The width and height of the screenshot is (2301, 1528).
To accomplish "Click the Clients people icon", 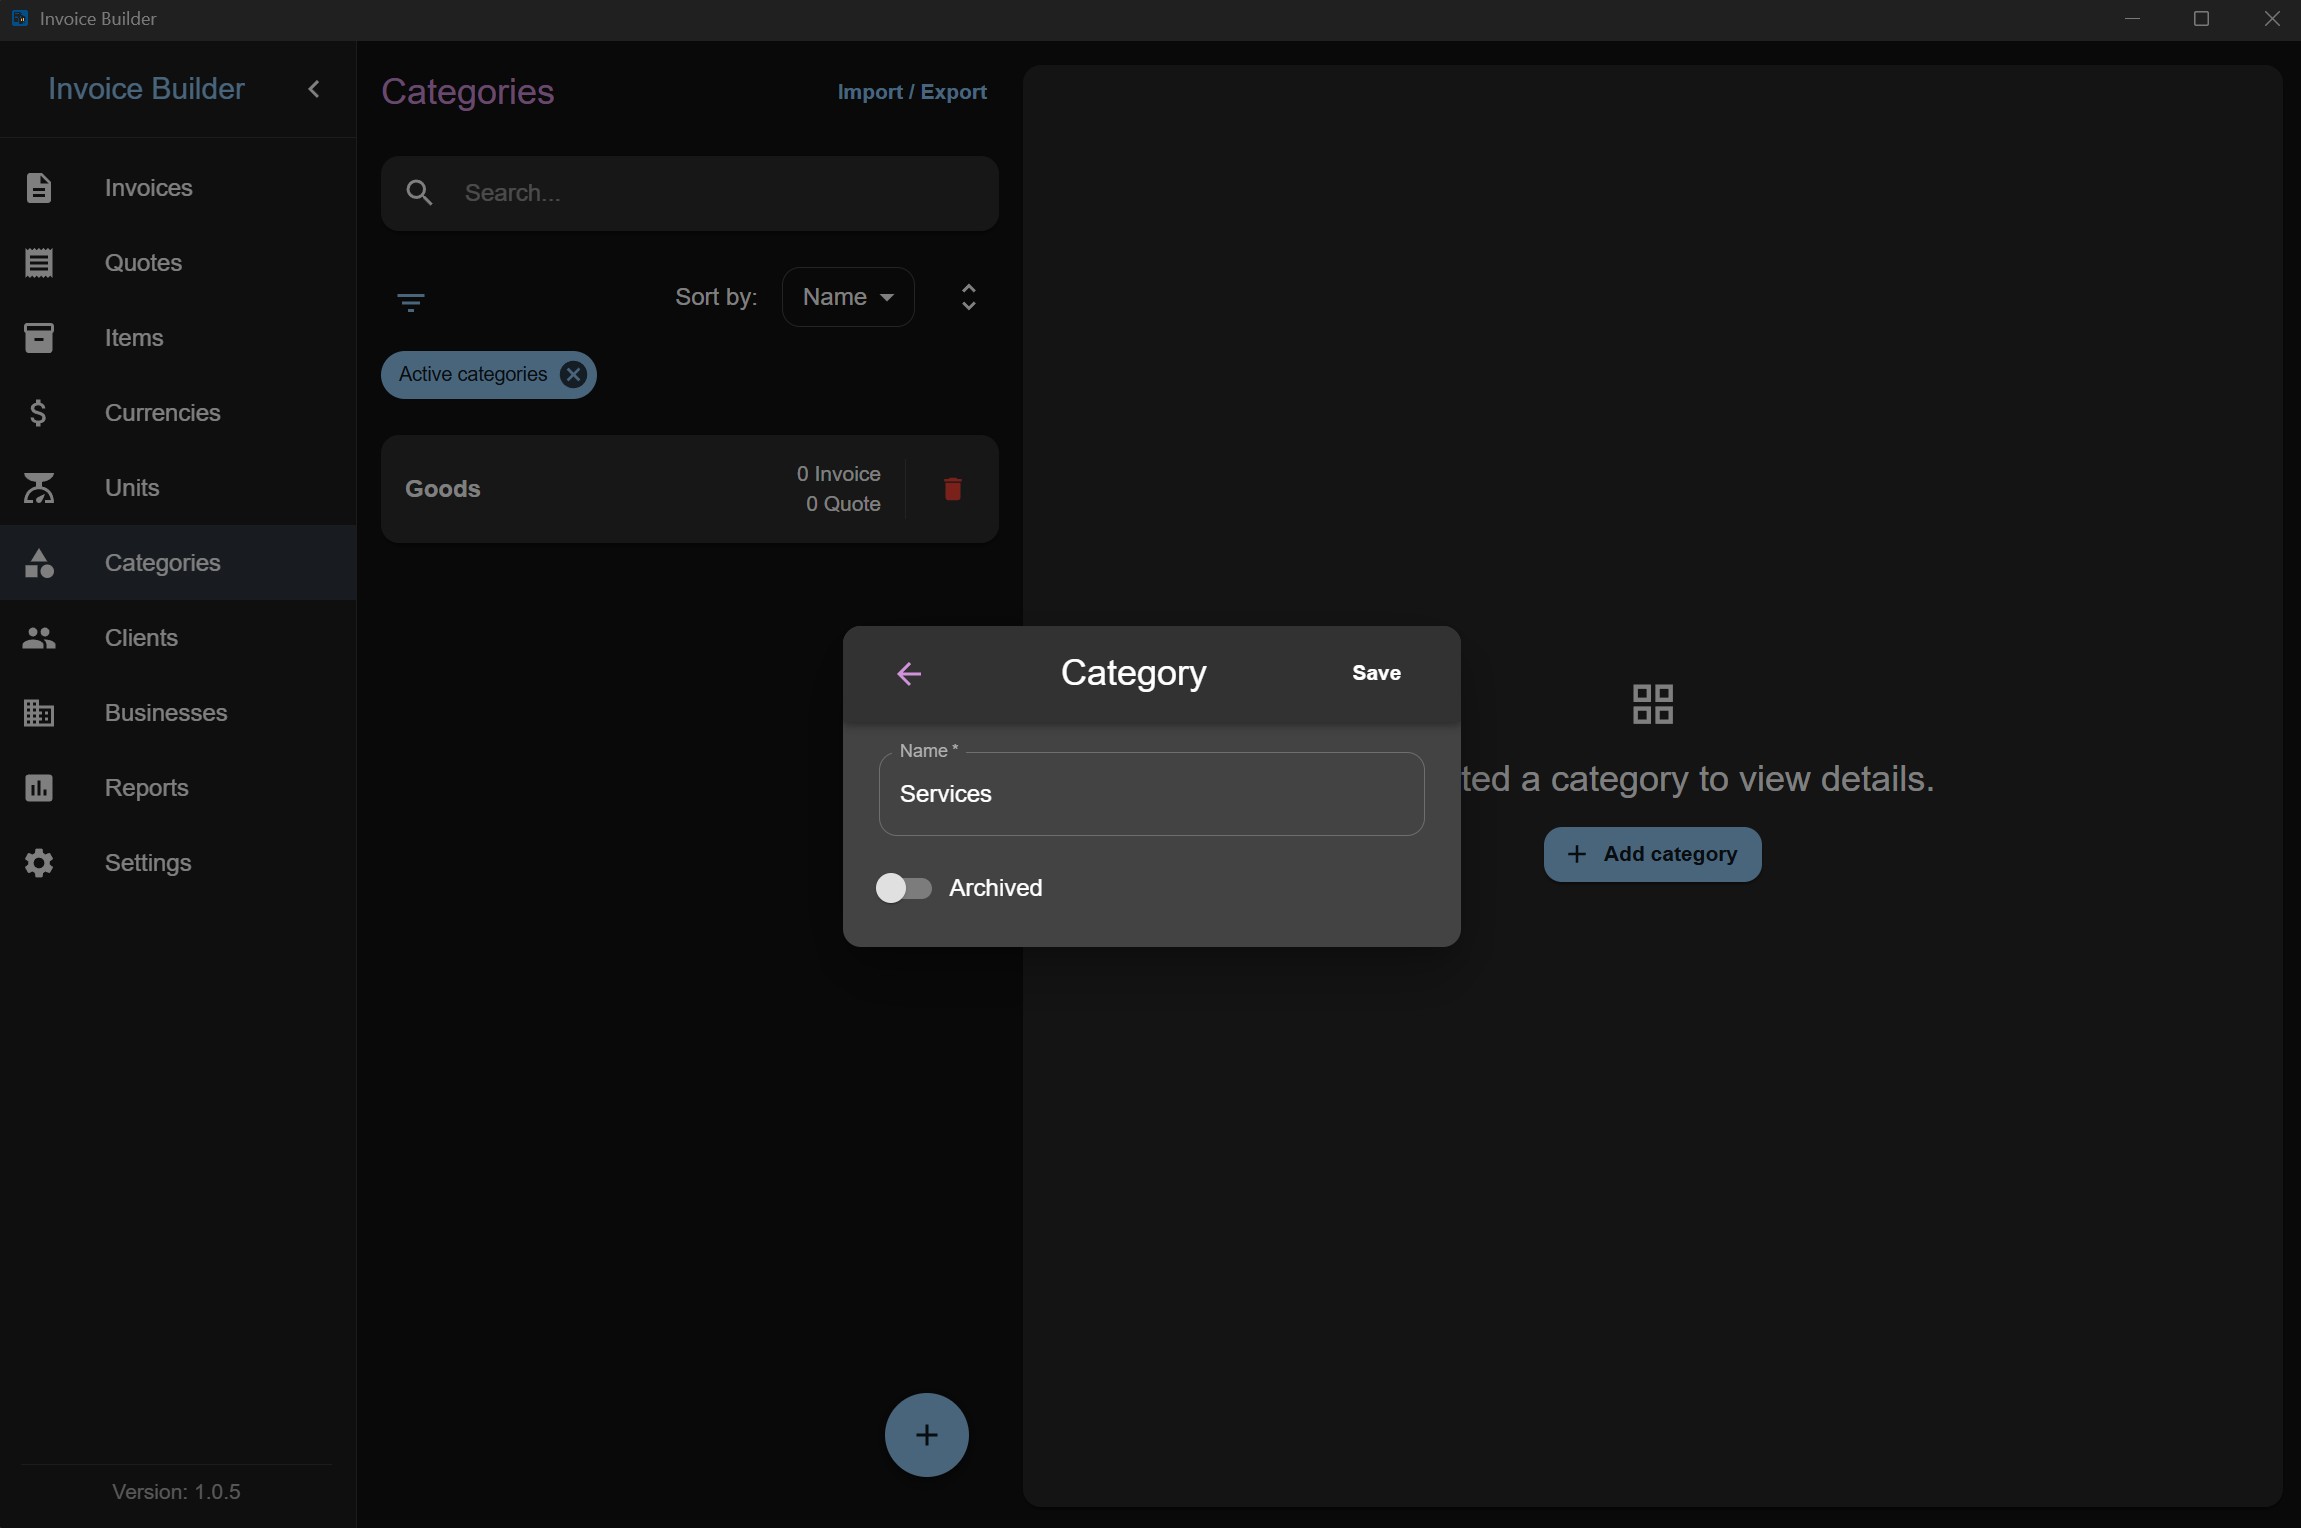I will coord(38,638).
